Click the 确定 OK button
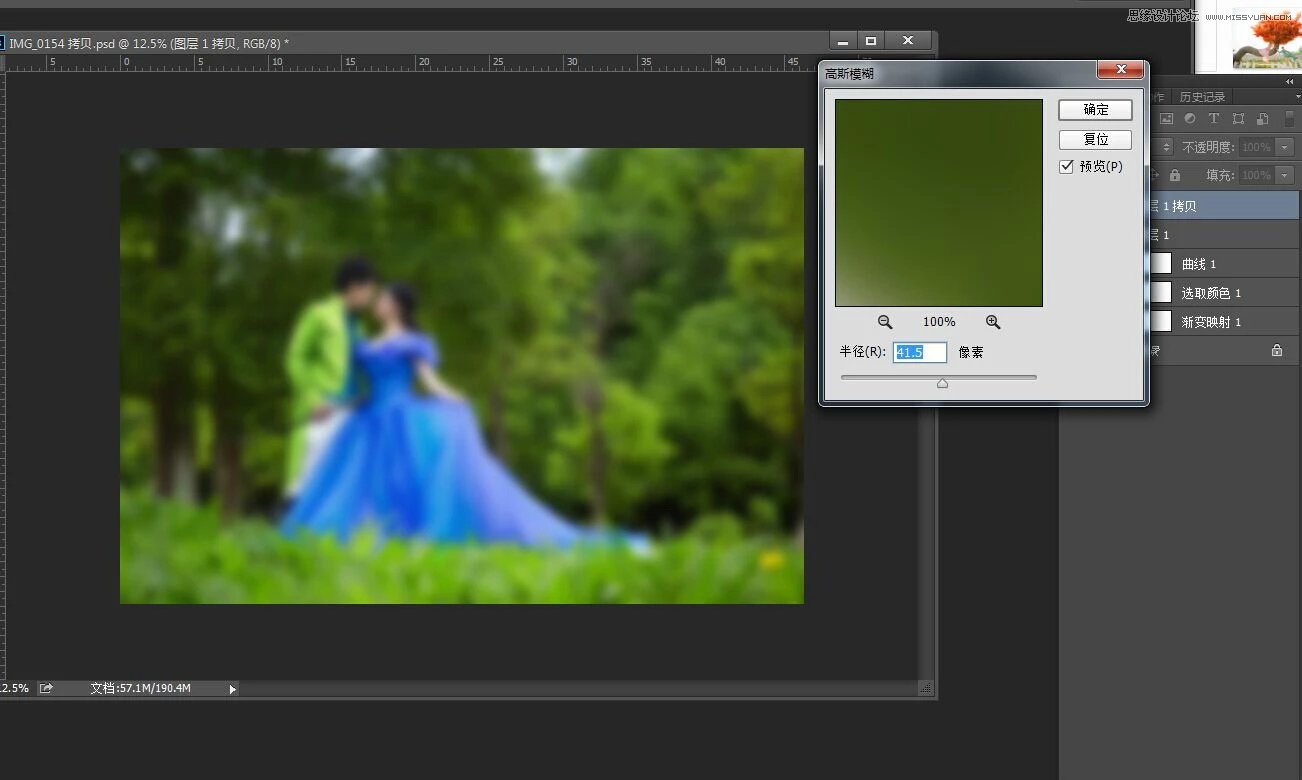The width and height of the screenshot is (1302, 780). (x=1095, y=110)
